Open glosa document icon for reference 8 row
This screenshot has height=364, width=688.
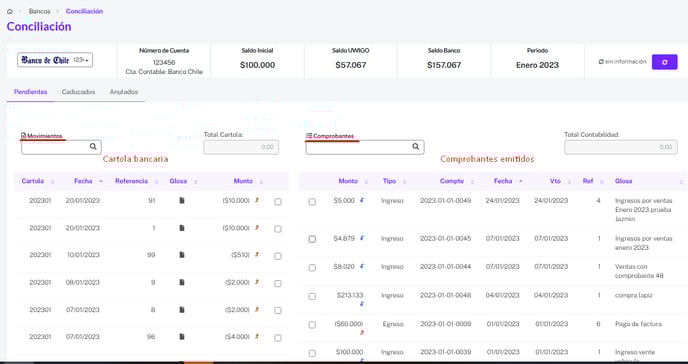(182, 310)
